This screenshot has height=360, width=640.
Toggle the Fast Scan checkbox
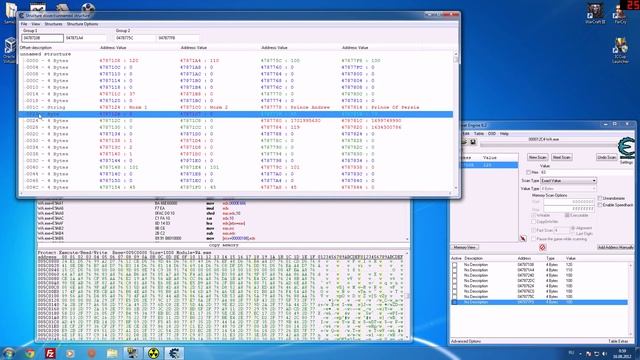533,231
